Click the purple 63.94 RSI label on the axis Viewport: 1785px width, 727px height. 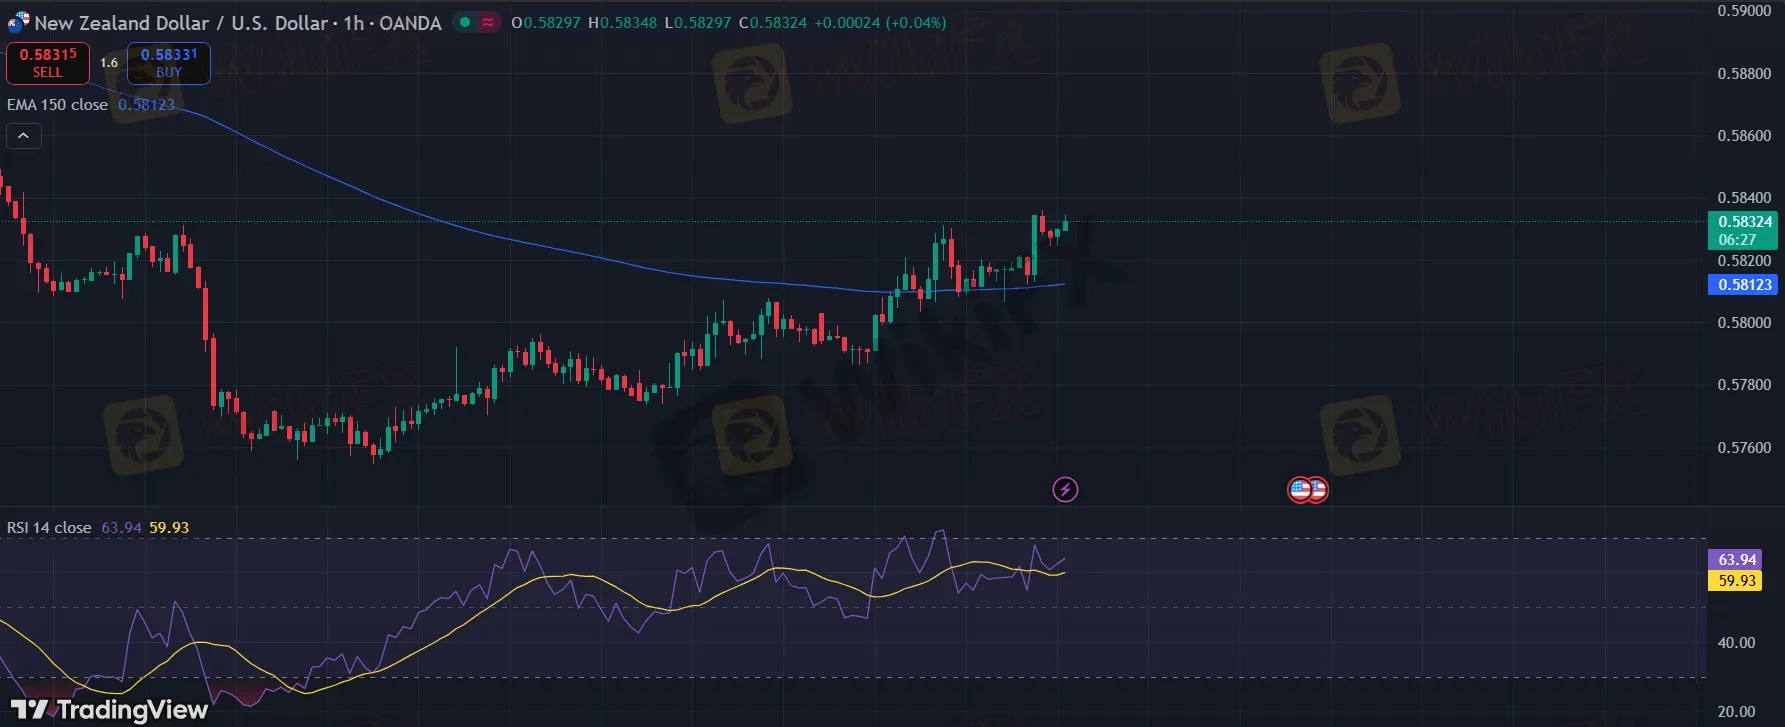[1736, 560]
